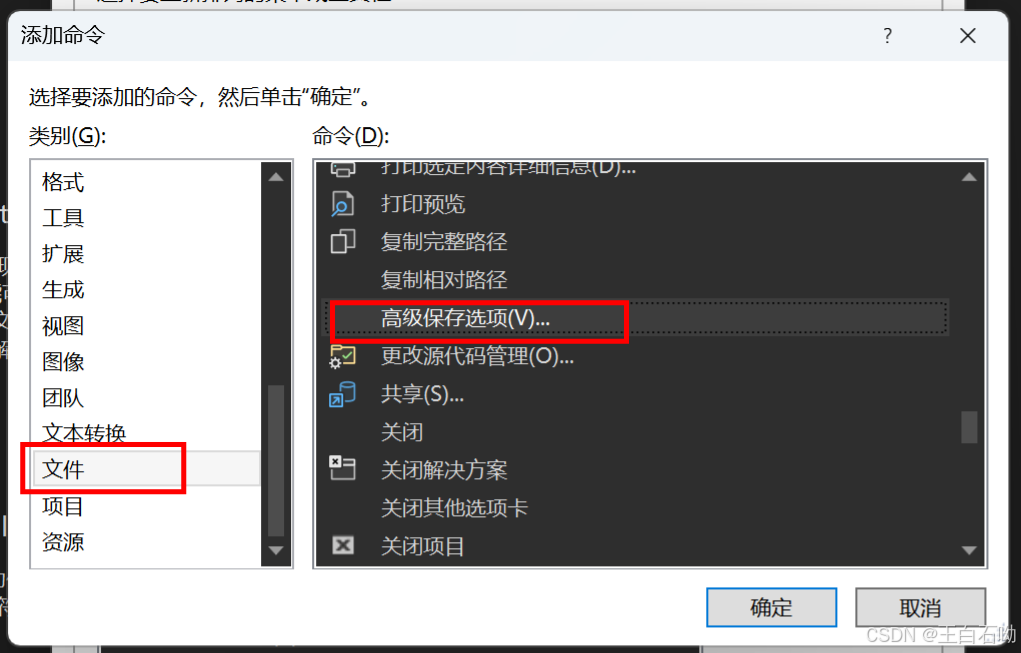This screenshot has width=1021, height=653.
Task: Click category list scroll down arrow
Action: [276, 551]
